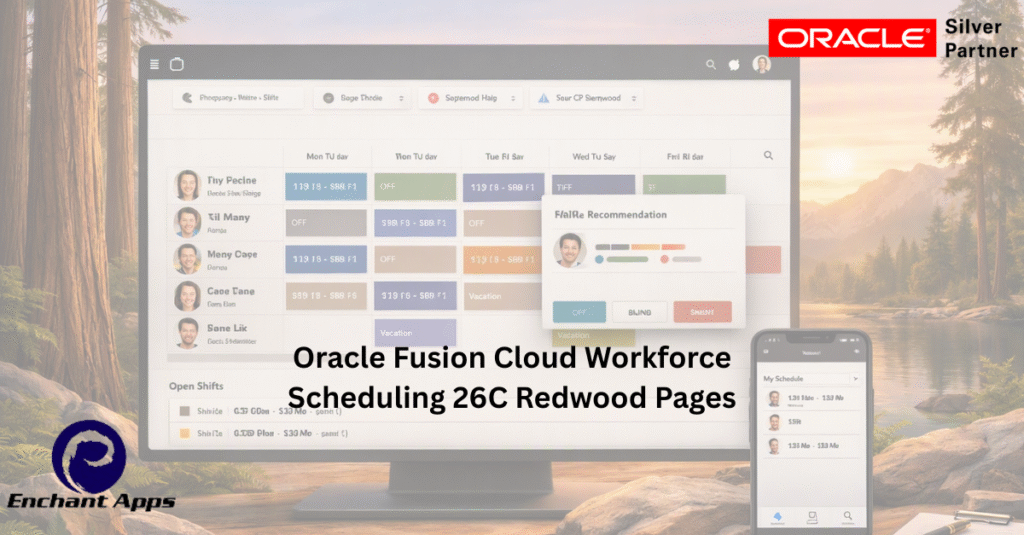Tap the search icon in phone bottom bar

(847, 517)
